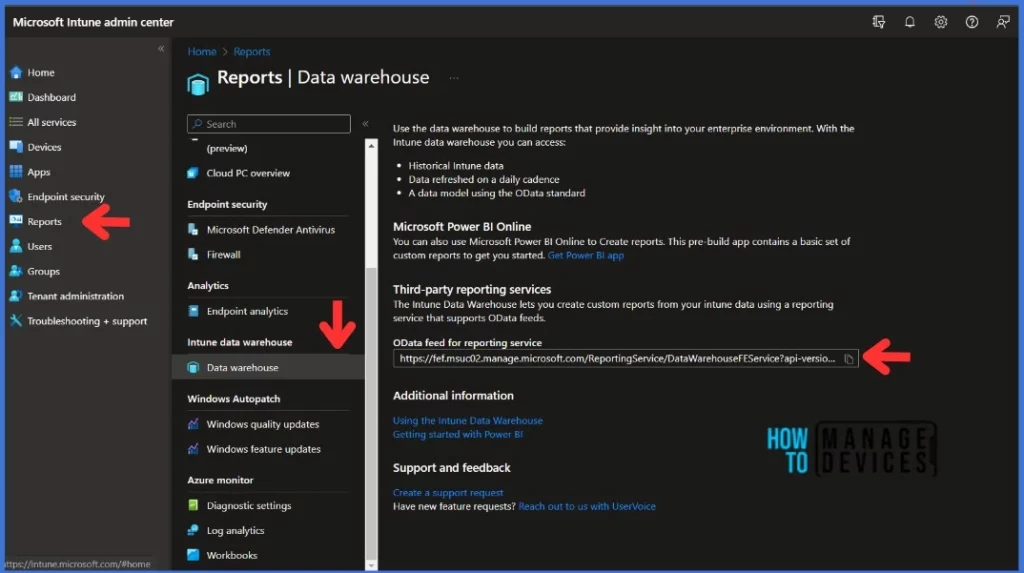
Task: Open the Cloud Shell header icon
Action: pyautogui.click(x=878, y=22)
